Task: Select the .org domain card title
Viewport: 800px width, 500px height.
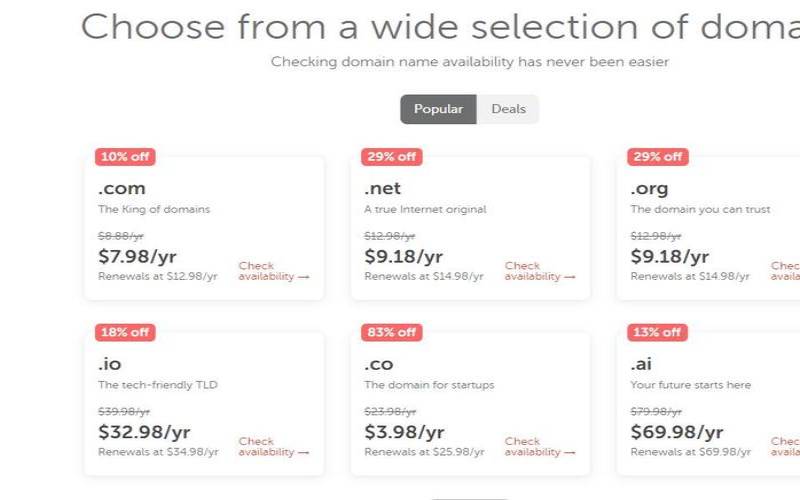Action: point(649,188)
